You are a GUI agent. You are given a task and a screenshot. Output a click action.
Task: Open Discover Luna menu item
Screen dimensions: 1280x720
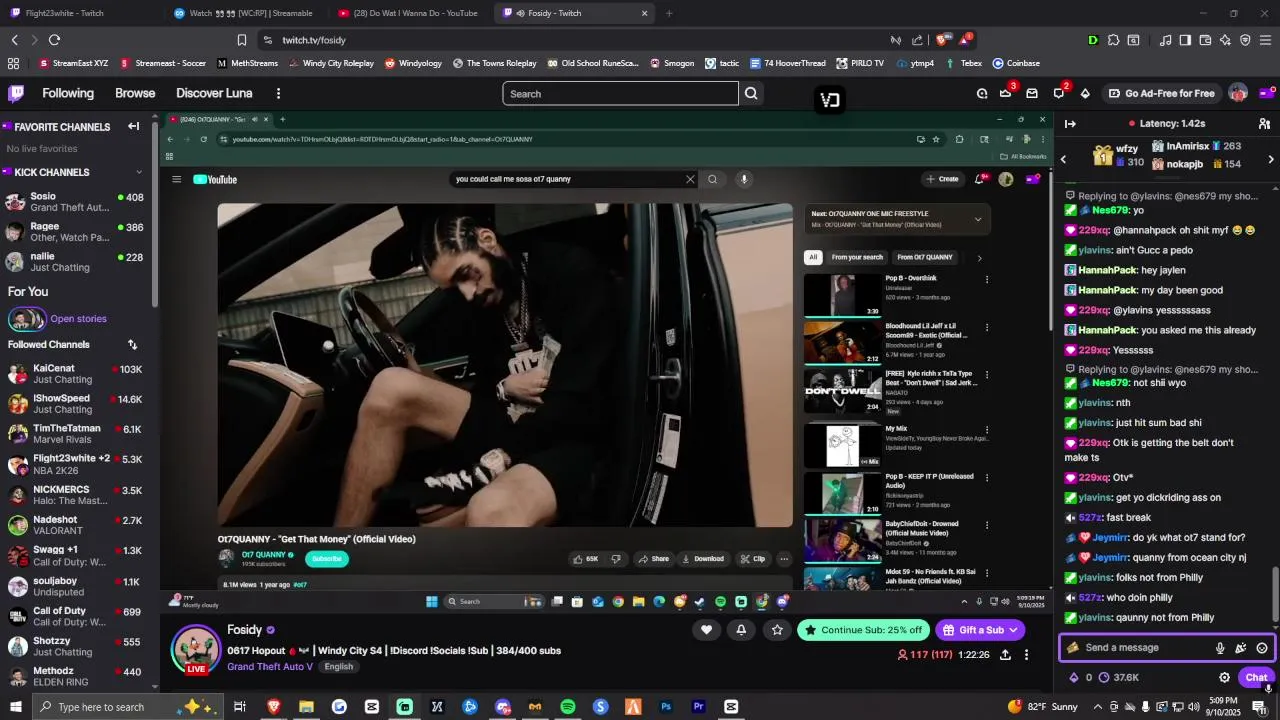(214, 93)
